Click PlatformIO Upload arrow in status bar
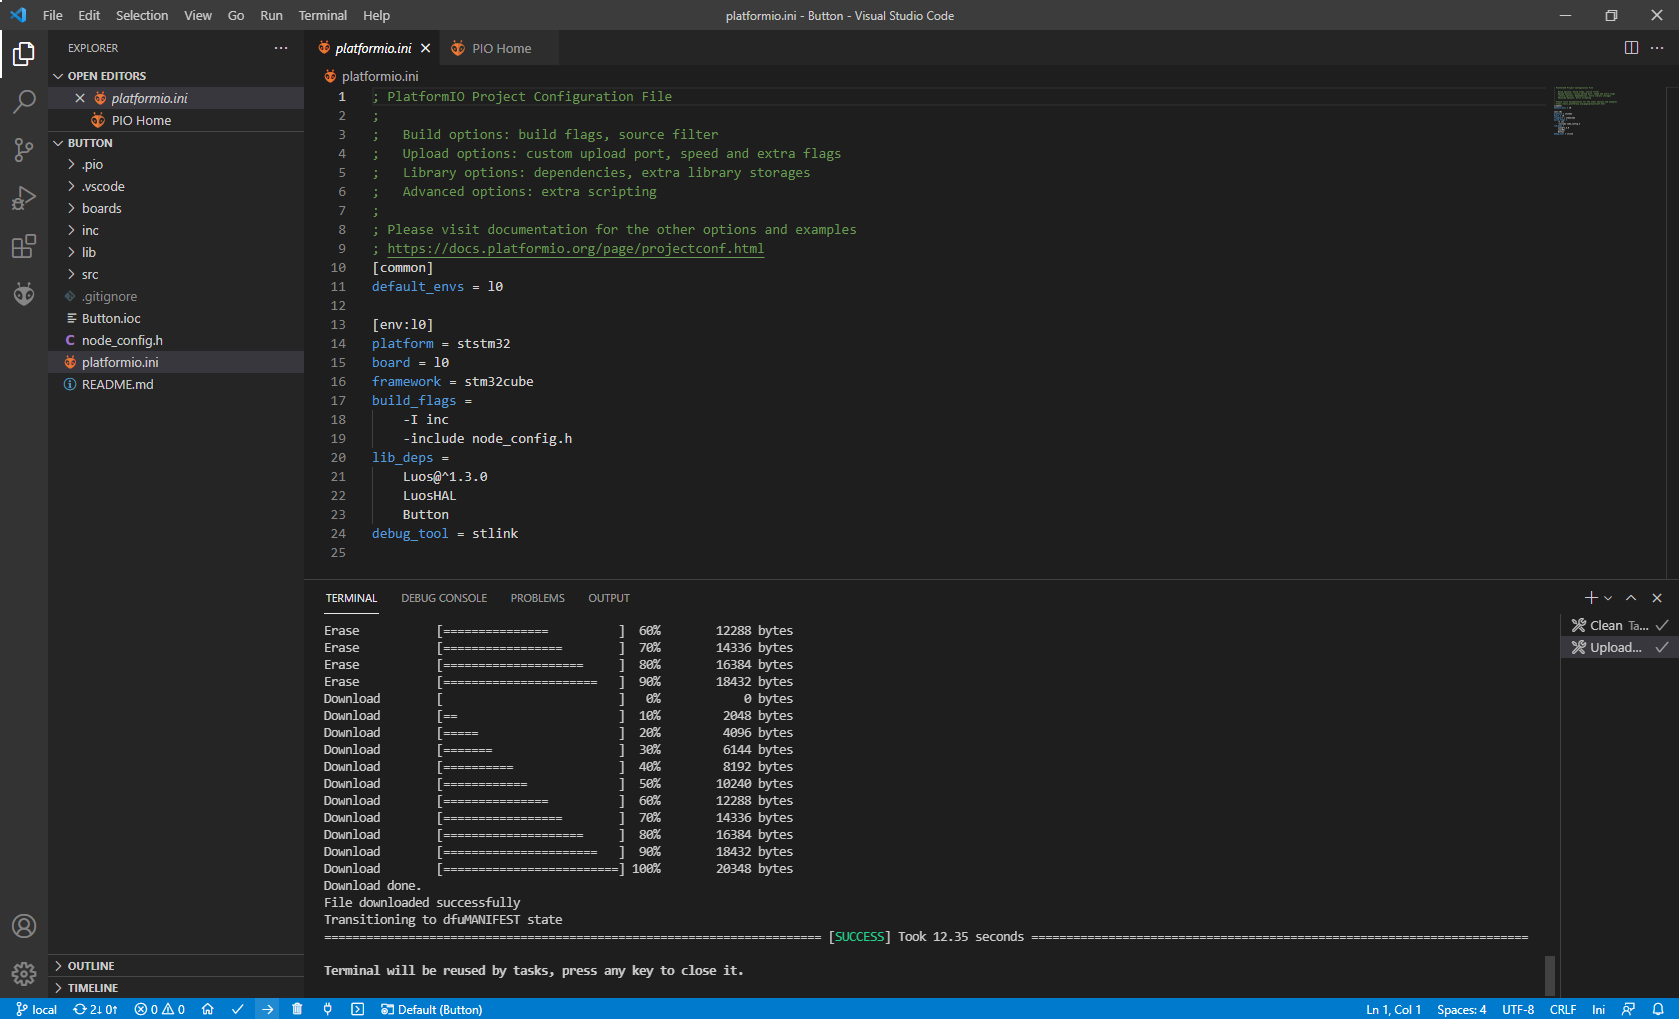This screenshot has height=1019, width=1679. click(267, 1009)
